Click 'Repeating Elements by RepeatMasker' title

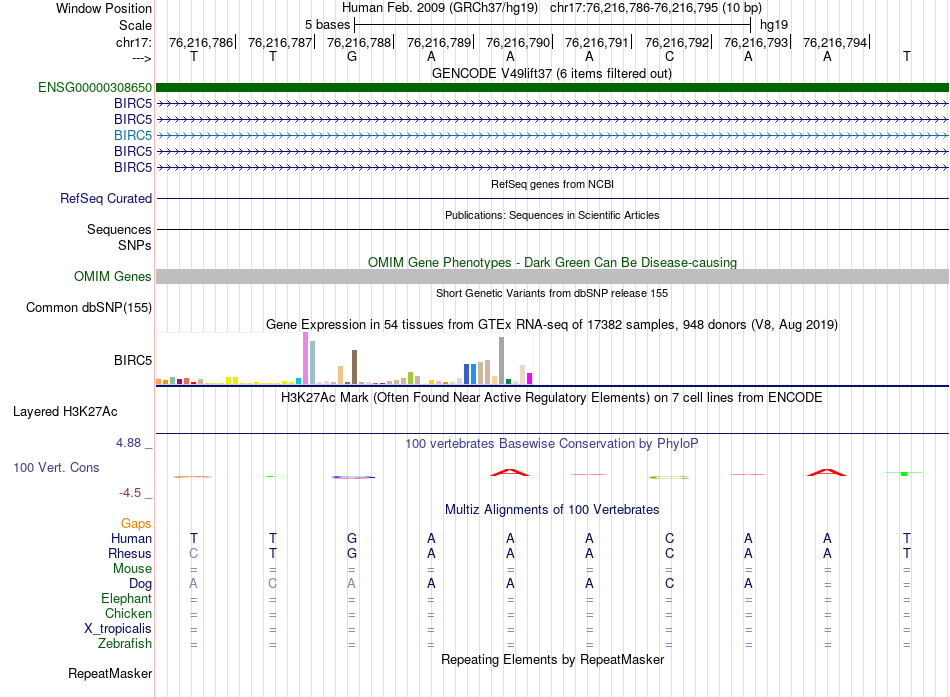tap(552, 659)
